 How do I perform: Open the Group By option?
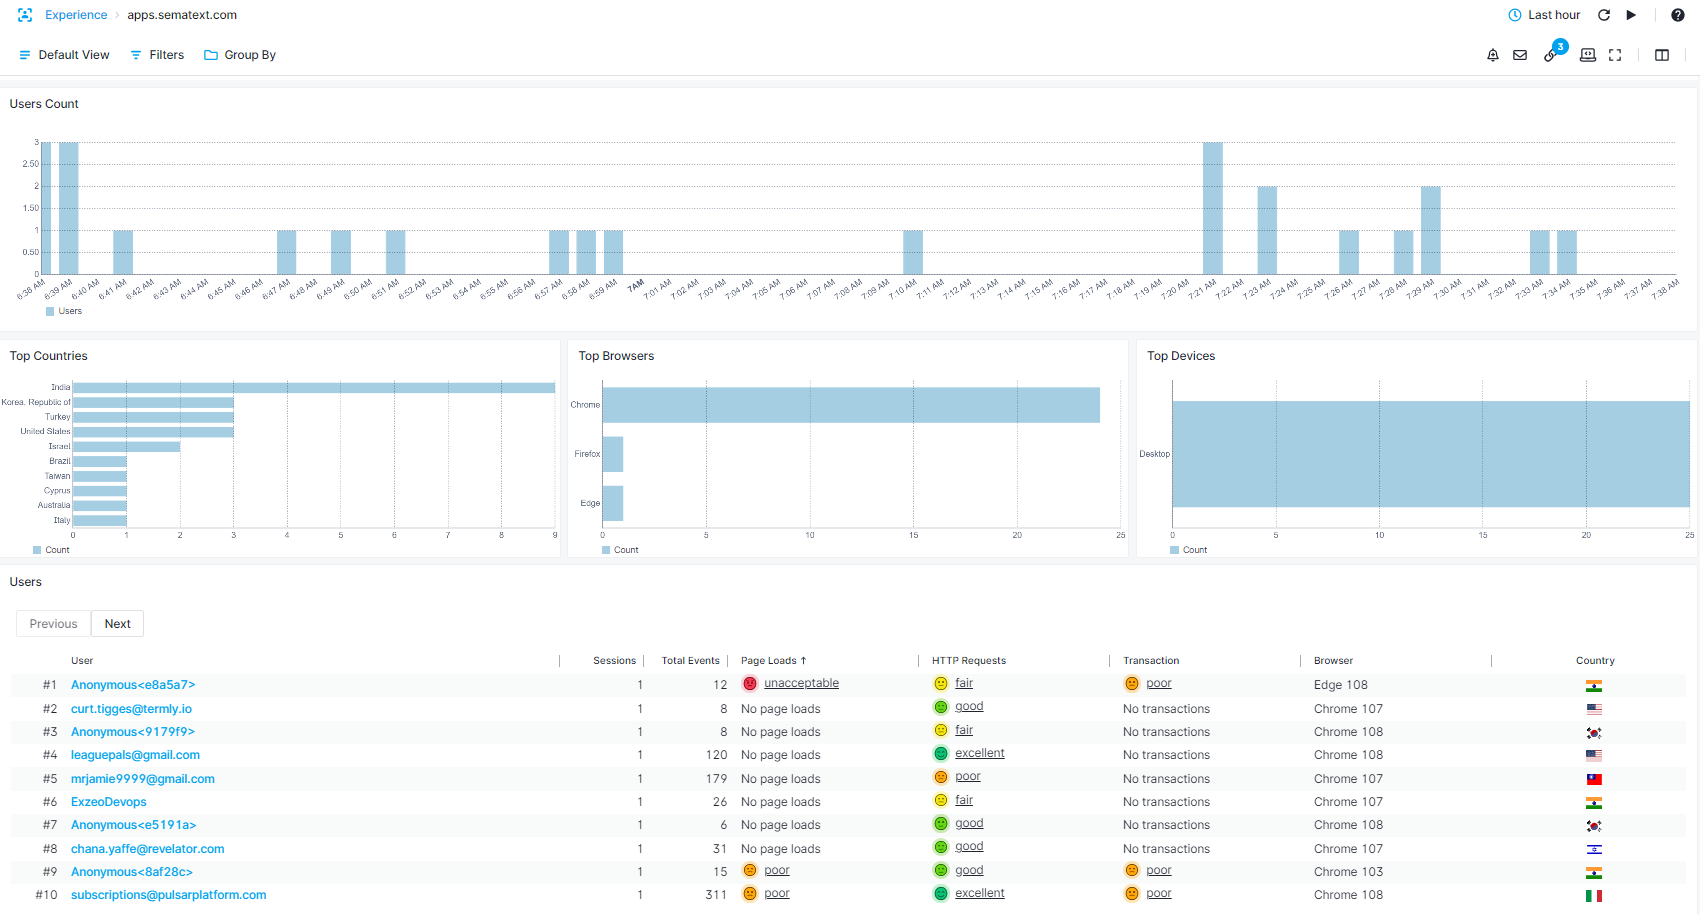pyautogui.click(x=240, y=55)
